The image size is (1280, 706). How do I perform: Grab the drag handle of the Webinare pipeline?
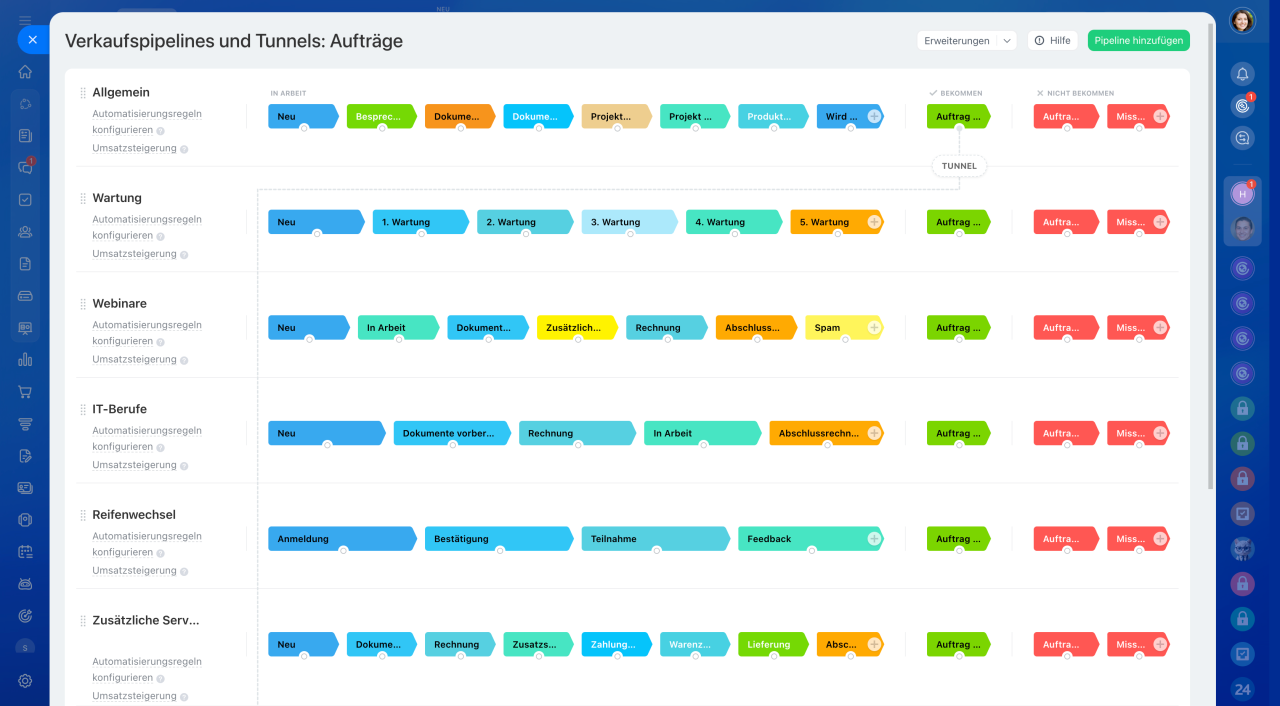point(83,304)
